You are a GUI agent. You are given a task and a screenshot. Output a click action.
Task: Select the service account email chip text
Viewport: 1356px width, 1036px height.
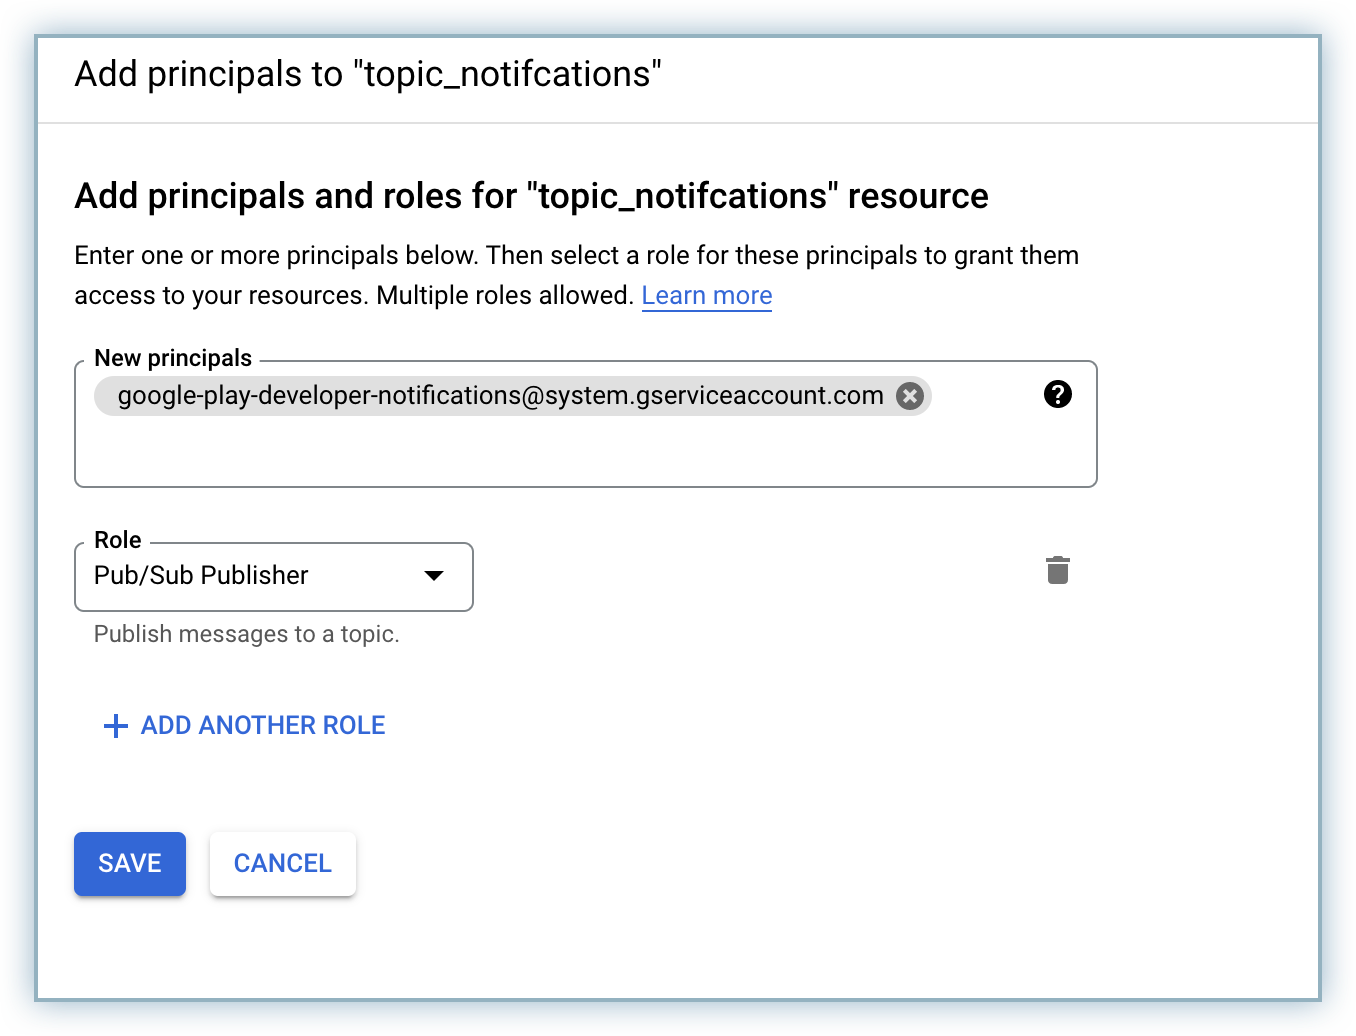tap(500, 396)
